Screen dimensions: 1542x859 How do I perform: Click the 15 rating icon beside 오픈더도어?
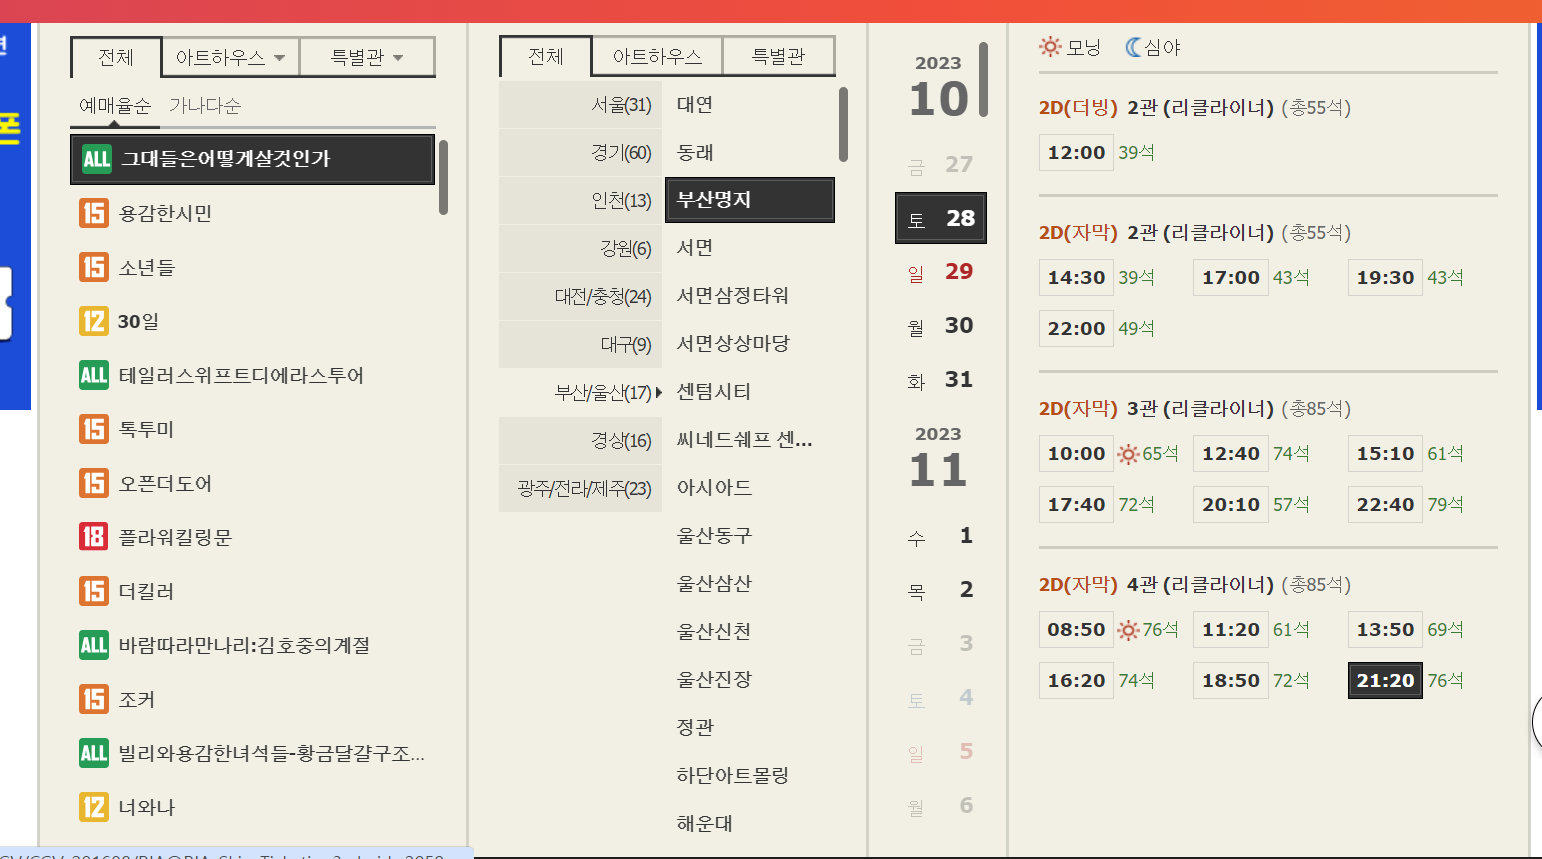(x=94, y=483)
